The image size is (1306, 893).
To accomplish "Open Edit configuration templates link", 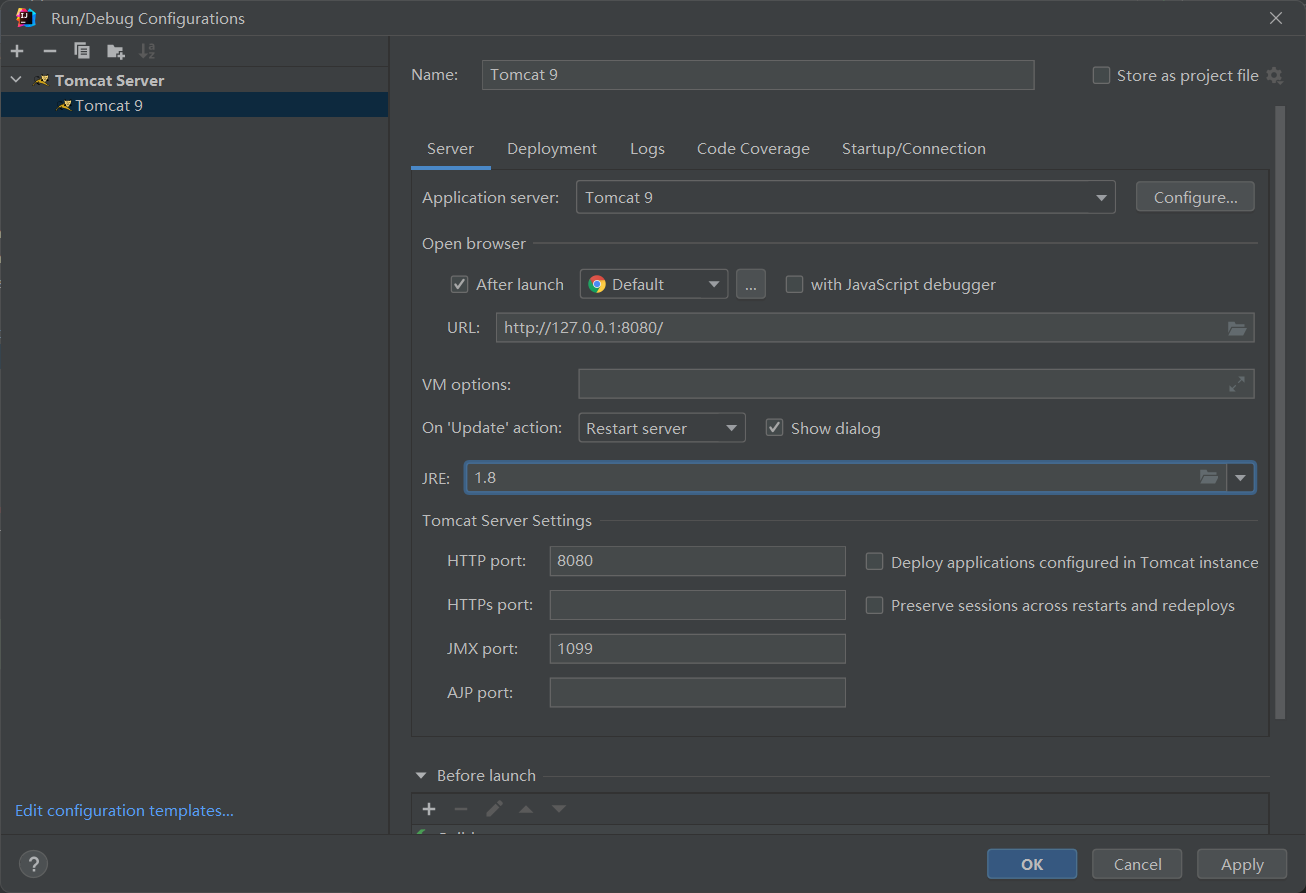I will 124,811.
